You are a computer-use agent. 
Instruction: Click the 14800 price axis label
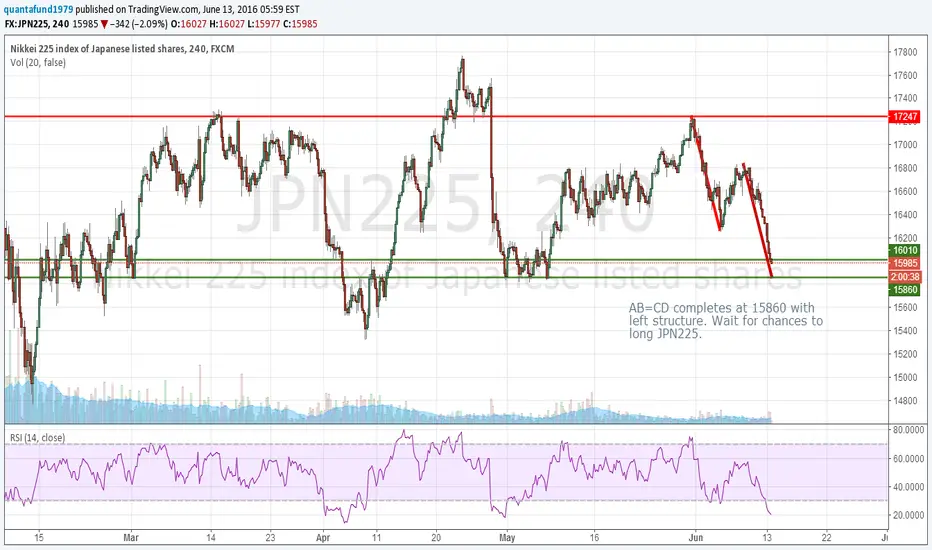pyautogui.click(x=905, y=401)
